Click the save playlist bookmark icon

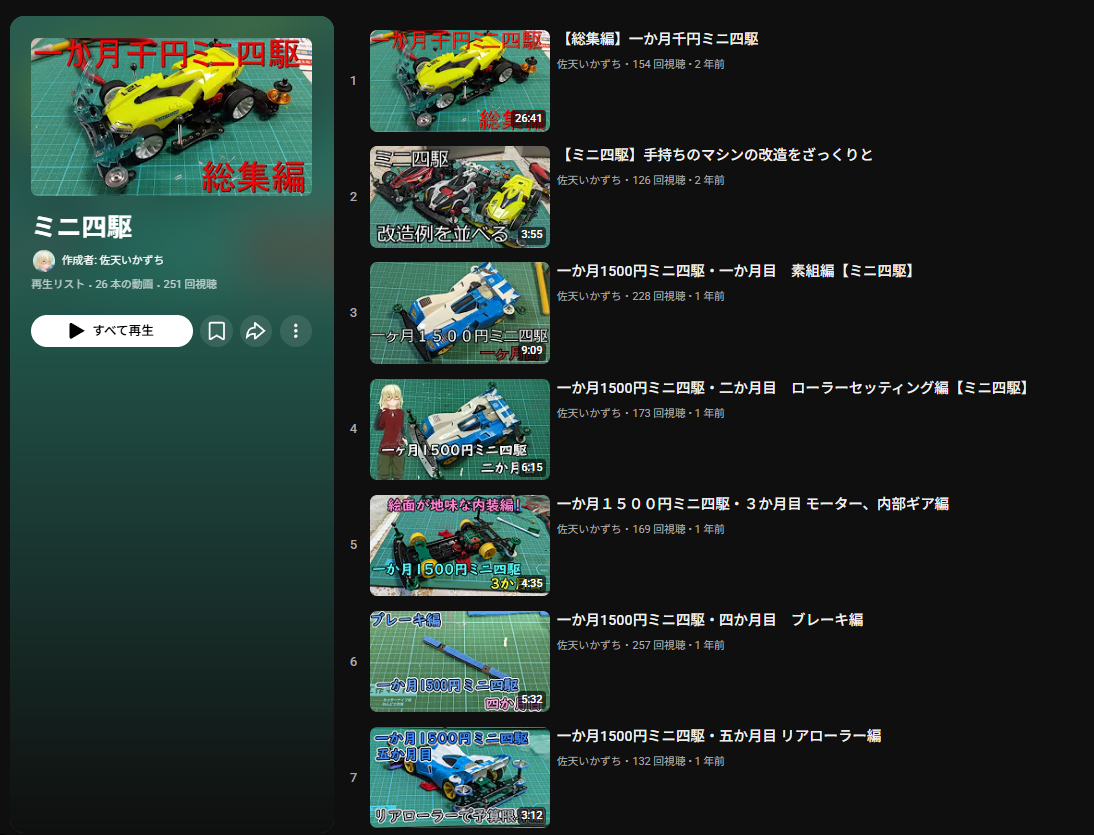tap(216, 331)
